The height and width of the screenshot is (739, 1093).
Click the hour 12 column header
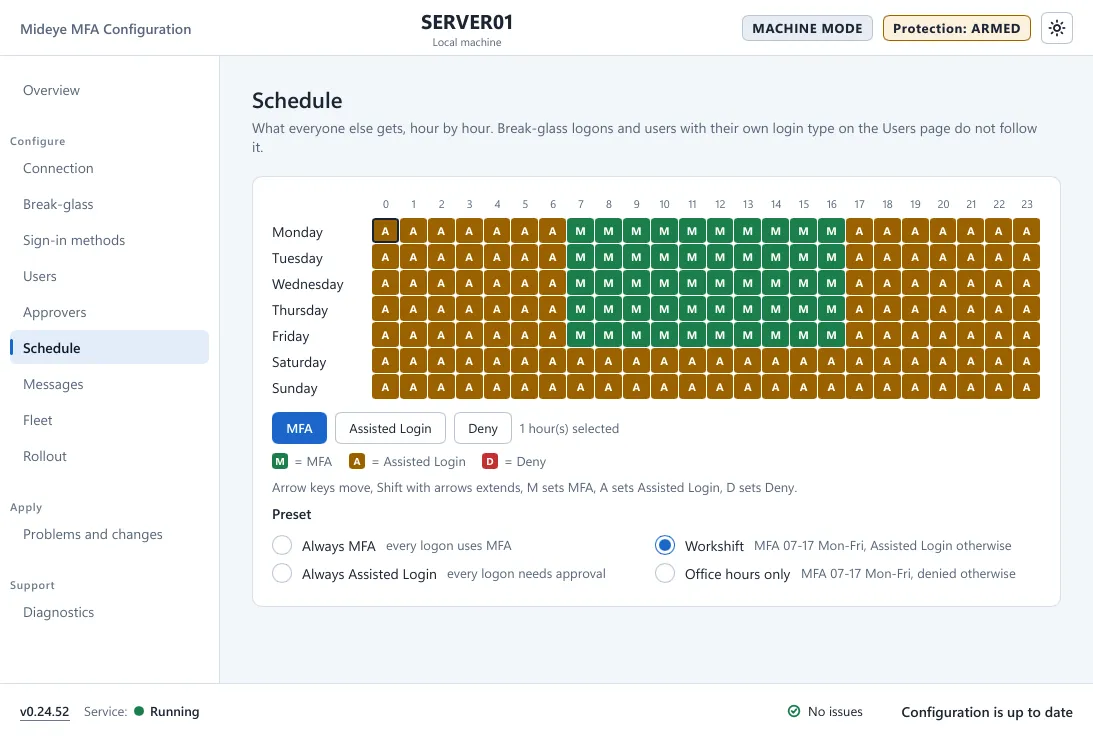pos(720,204)
